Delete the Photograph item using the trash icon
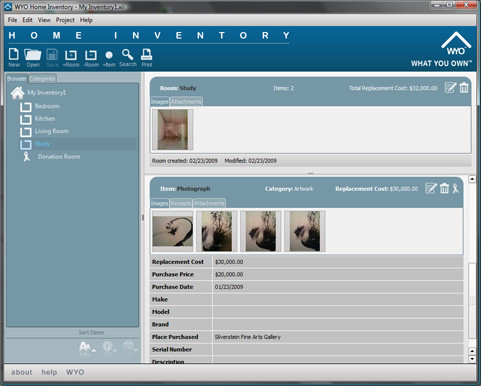The height and width of the screenshot is (386, 481). tap(444, 188)
